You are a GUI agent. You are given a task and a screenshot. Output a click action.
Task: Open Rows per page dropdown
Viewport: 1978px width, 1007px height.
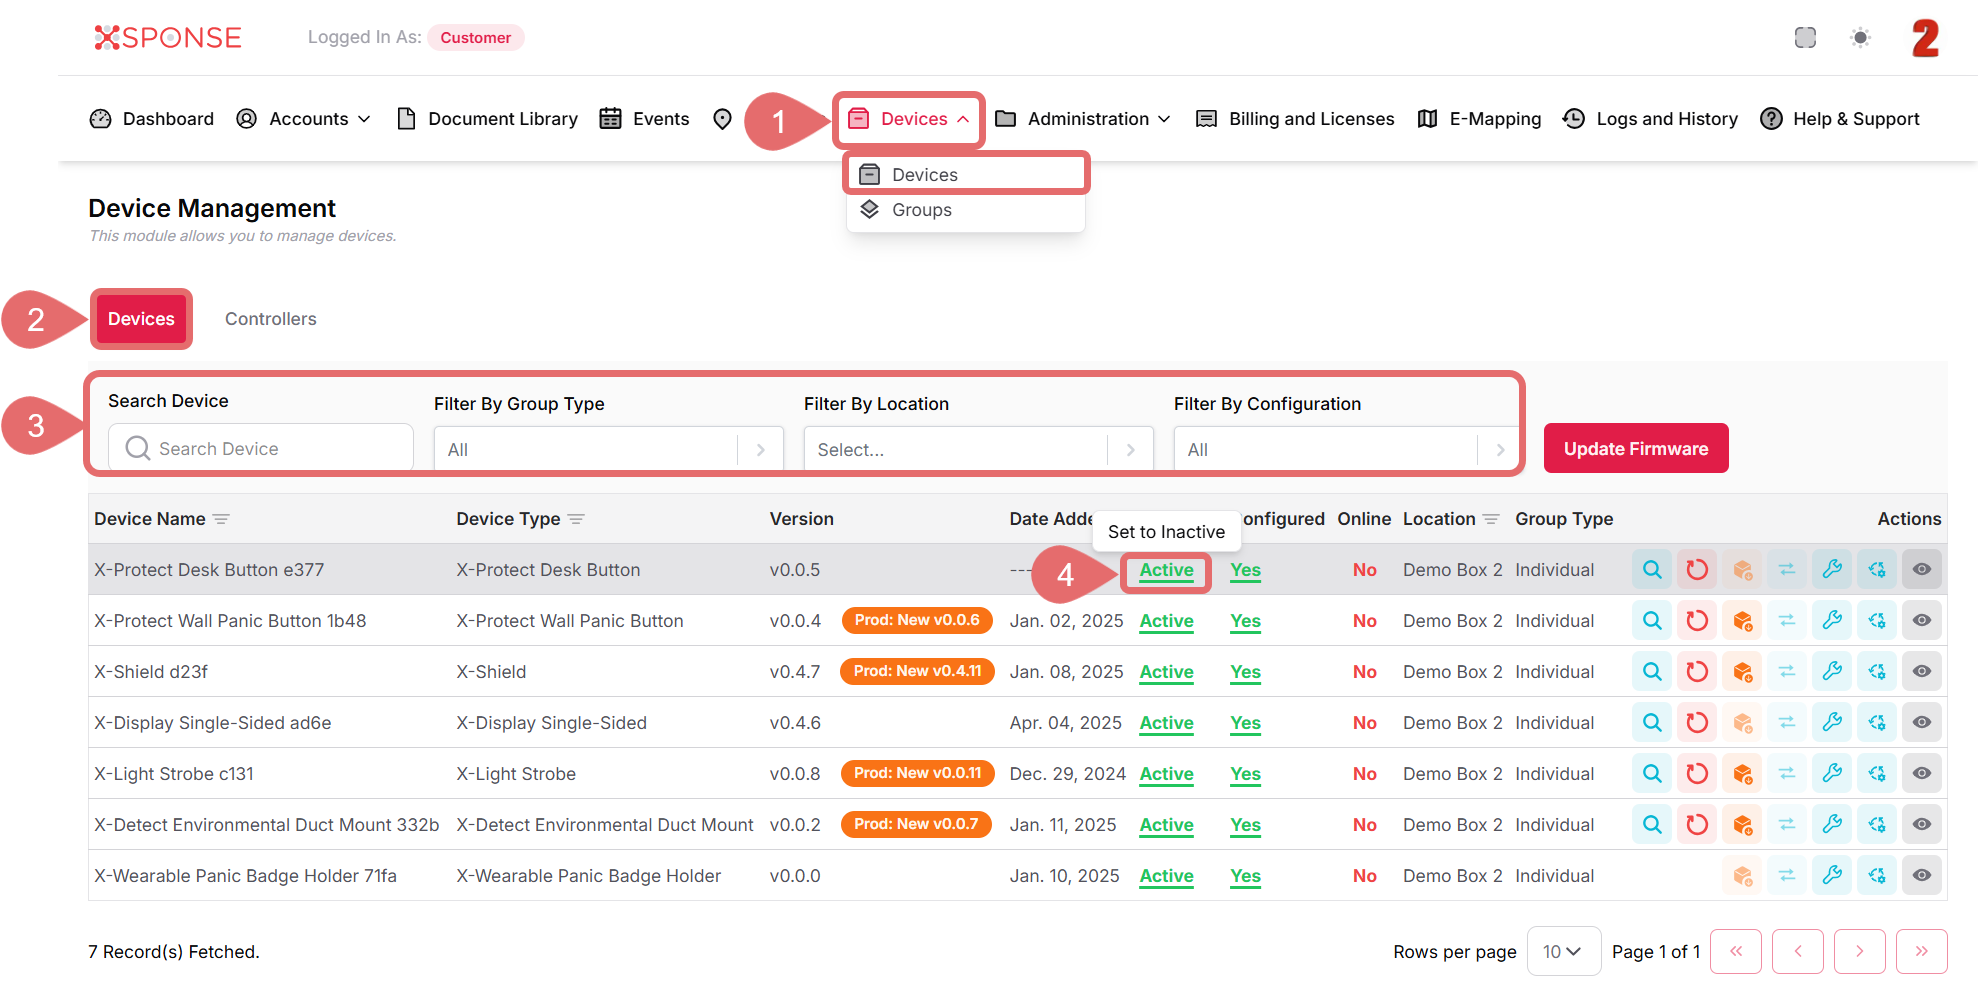tap(1562, 952)
